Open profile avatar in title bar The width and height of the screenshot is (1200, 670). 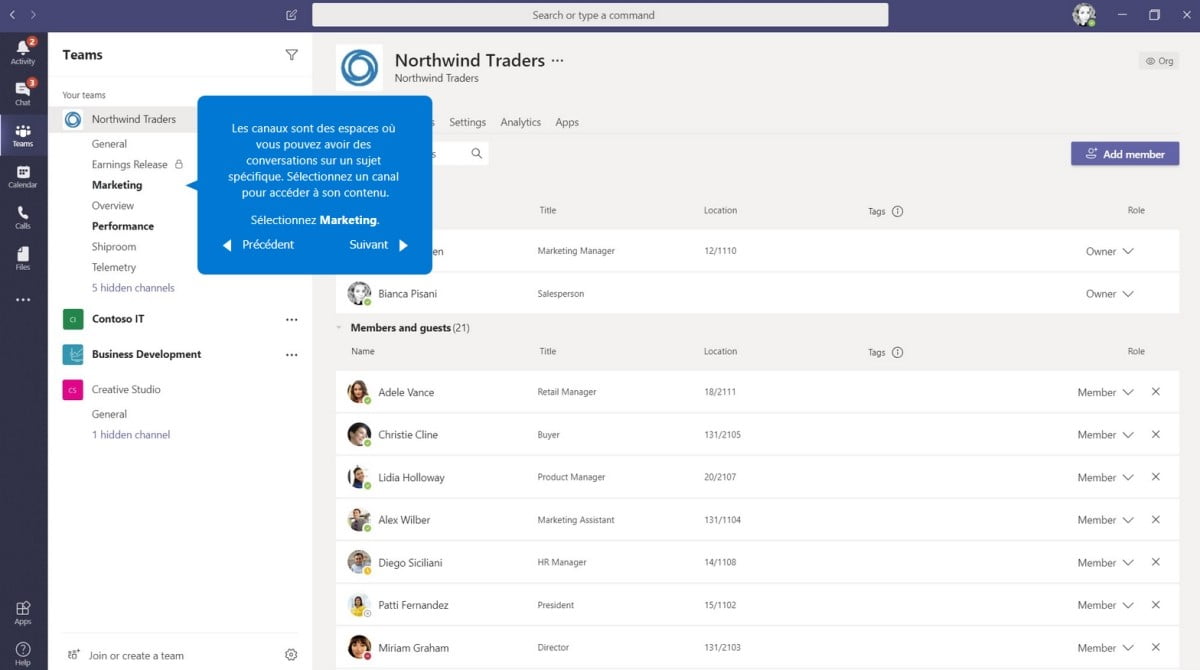[1084, 15]
